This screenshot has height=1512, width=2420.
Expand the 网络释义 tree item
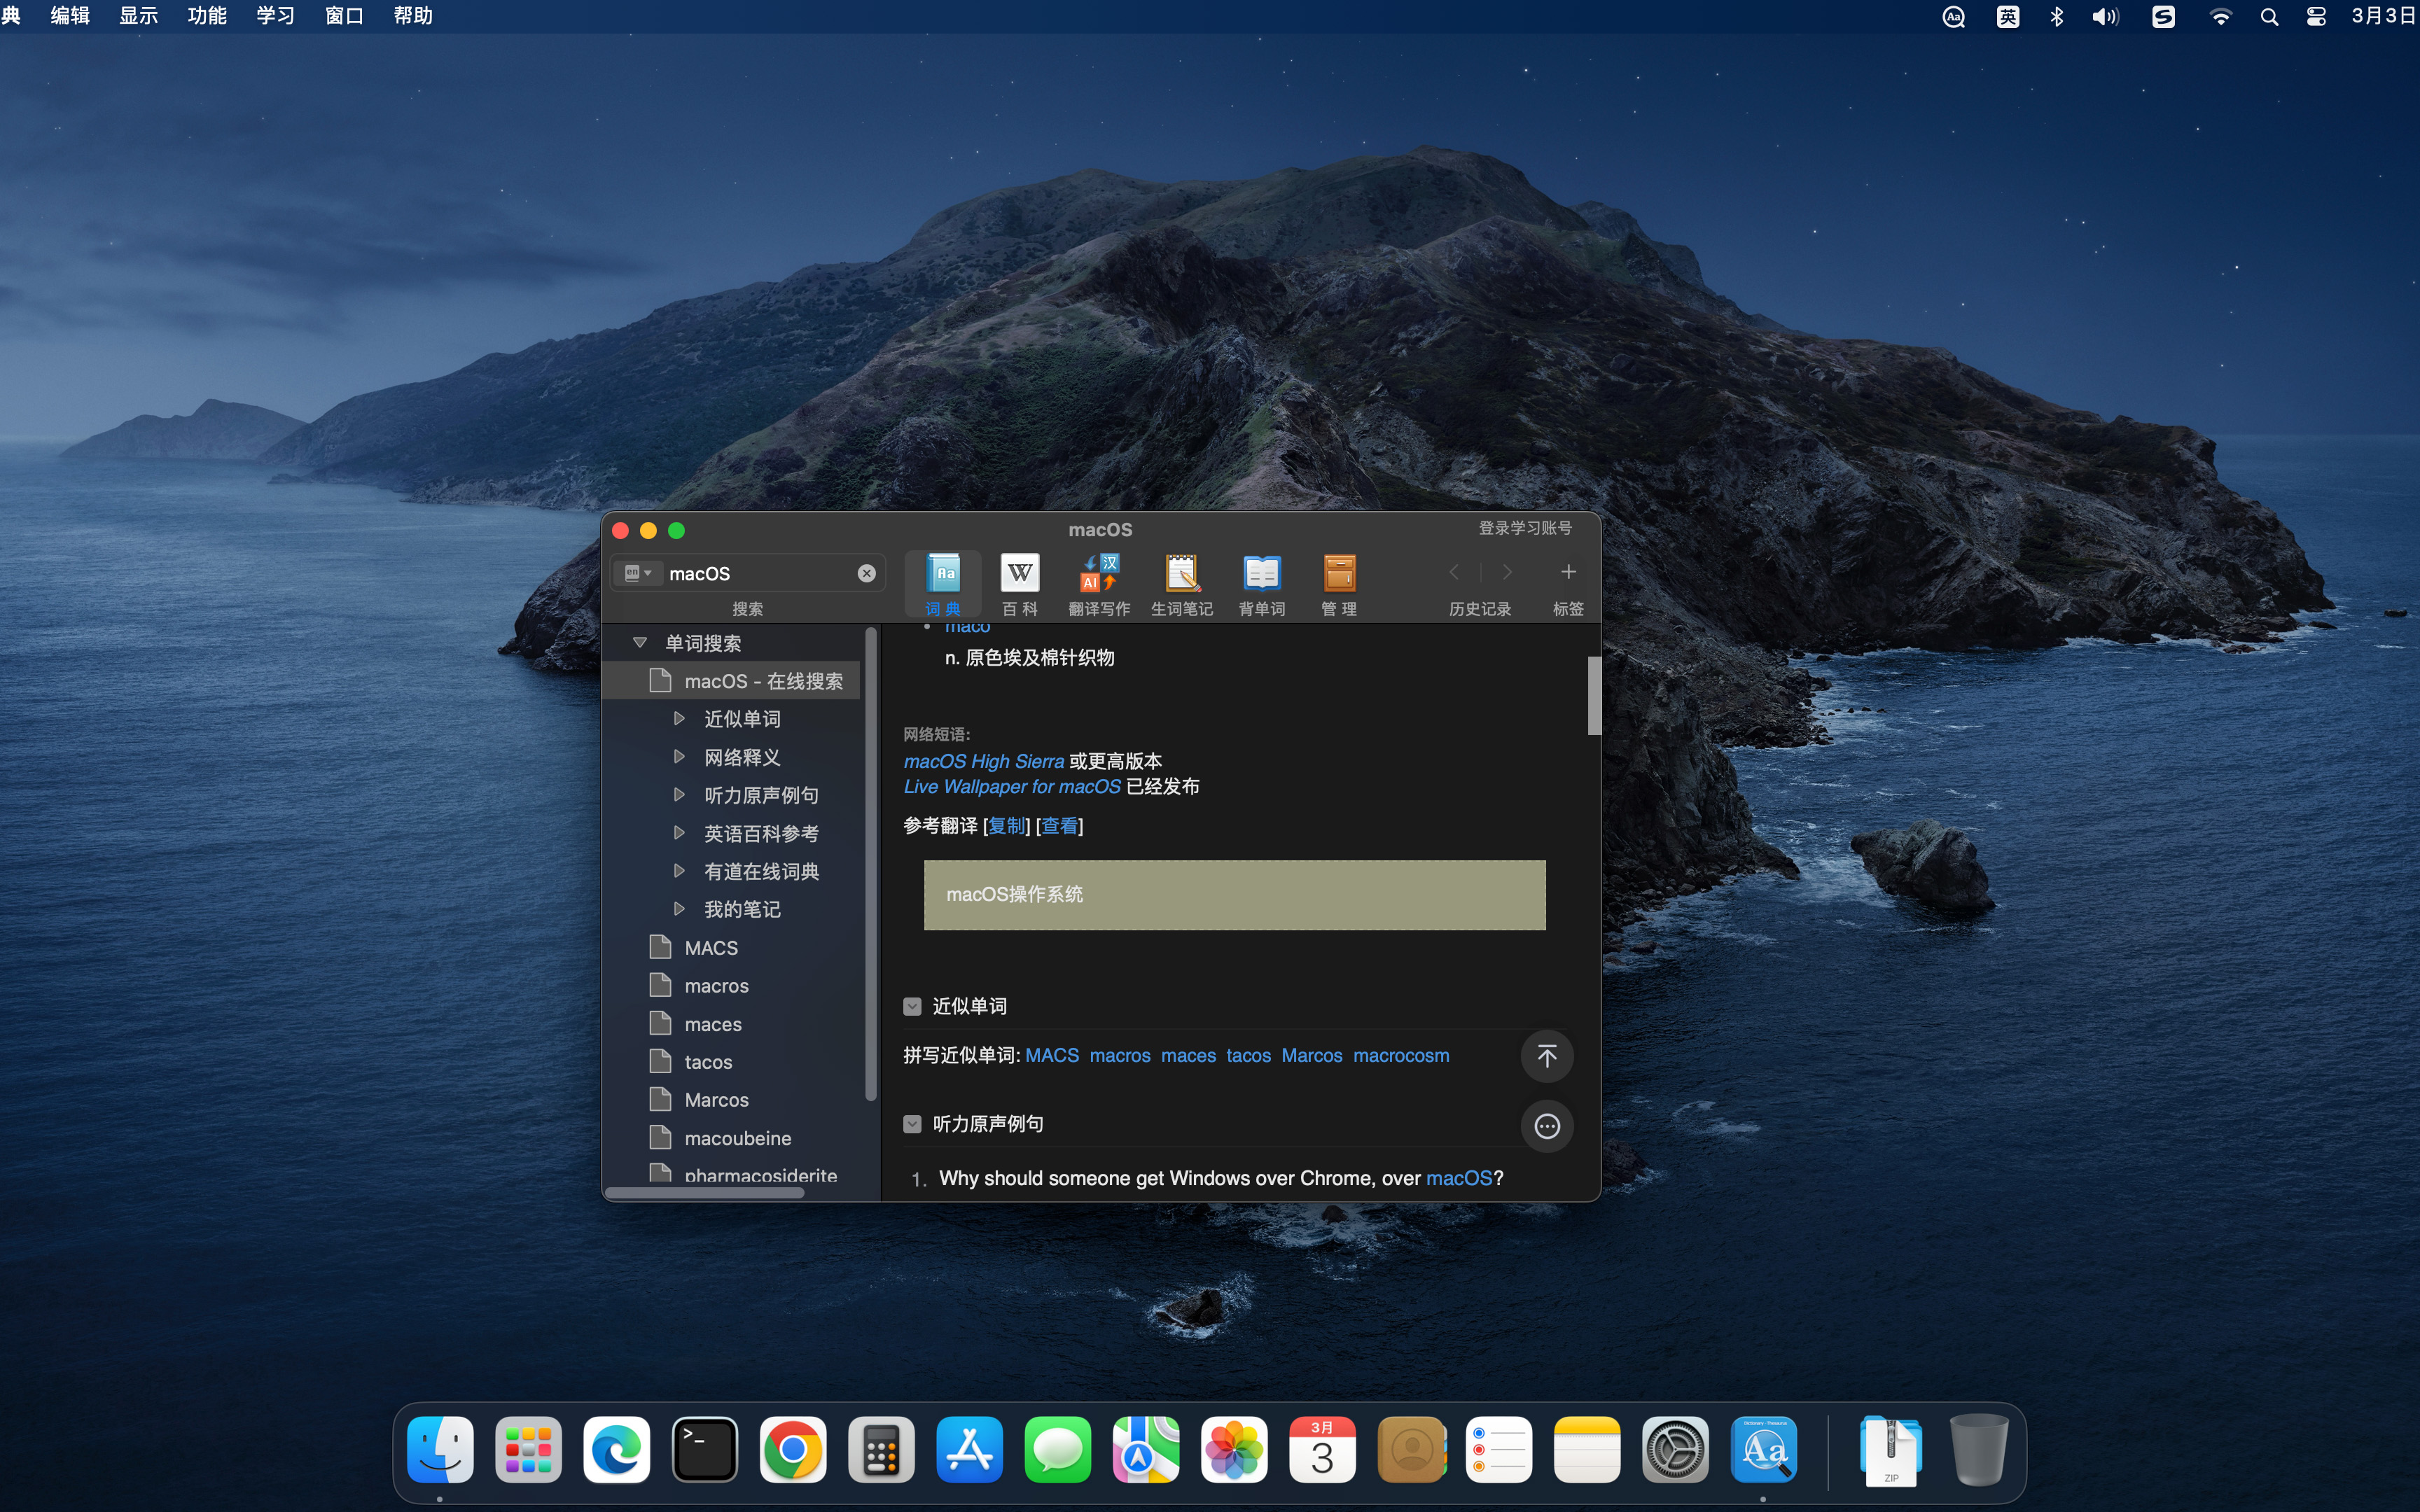[x=679, y=757]
